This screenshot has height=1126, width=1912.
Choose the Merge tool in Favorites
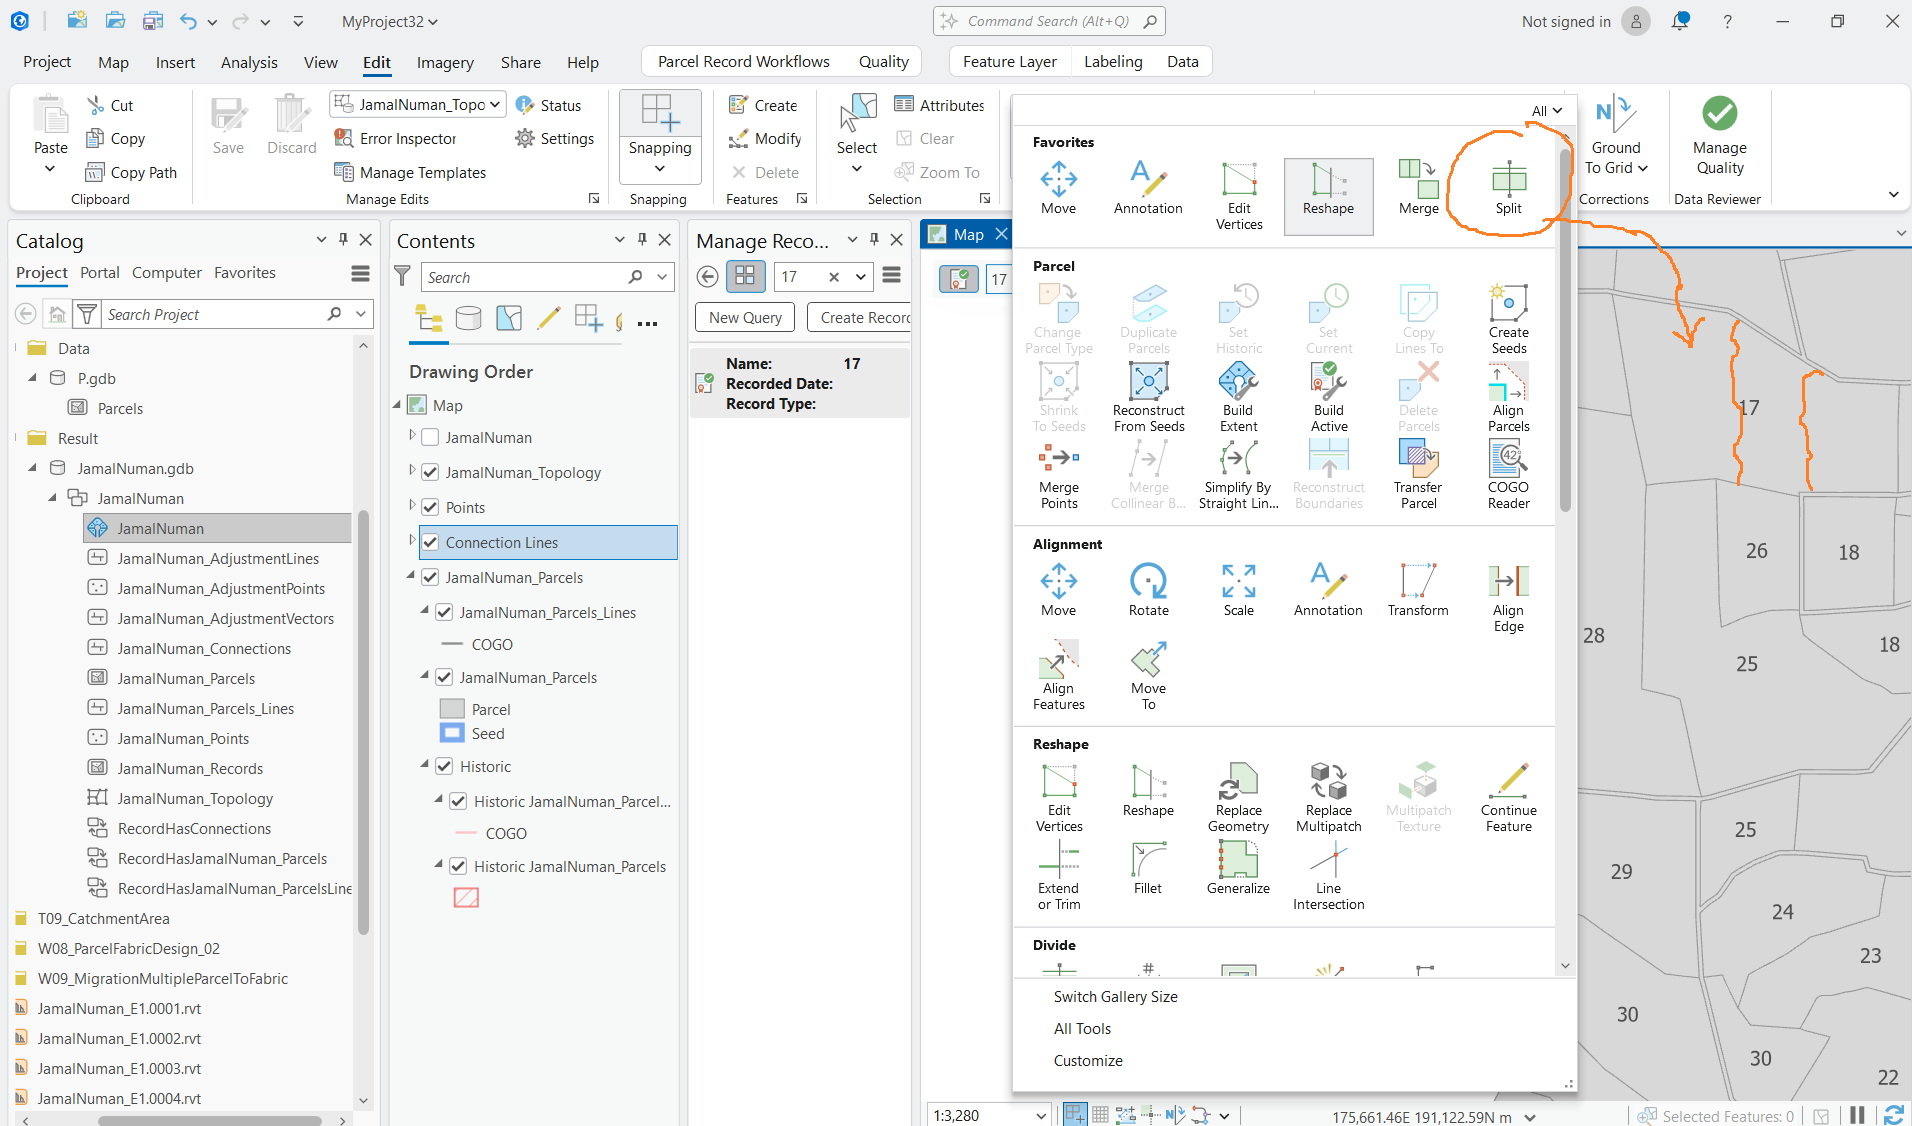point(1418,188)
